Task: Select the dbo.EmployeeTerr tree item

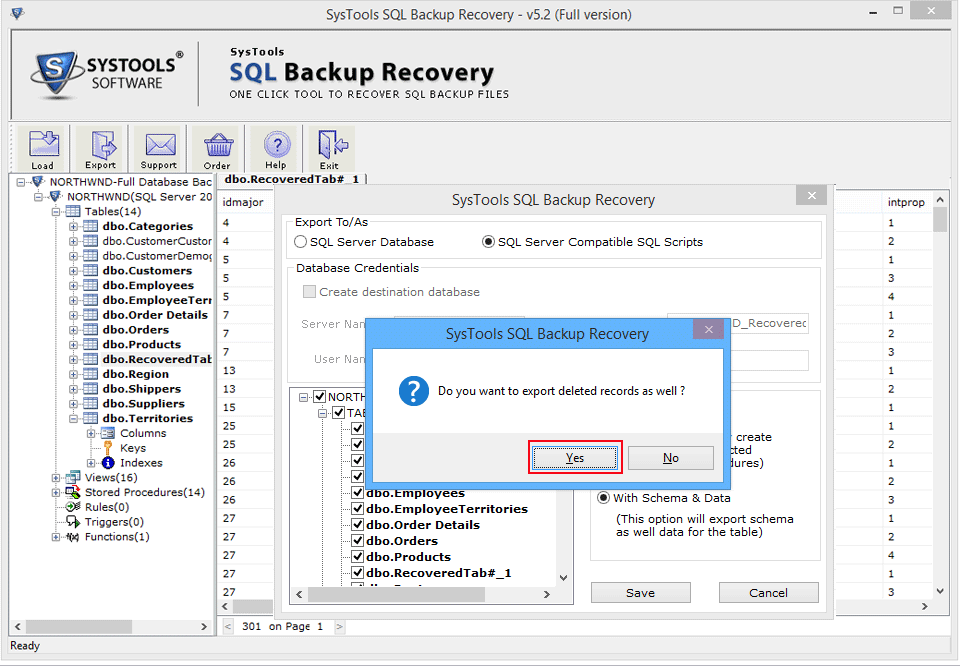Action: click(x=157, y=300)
